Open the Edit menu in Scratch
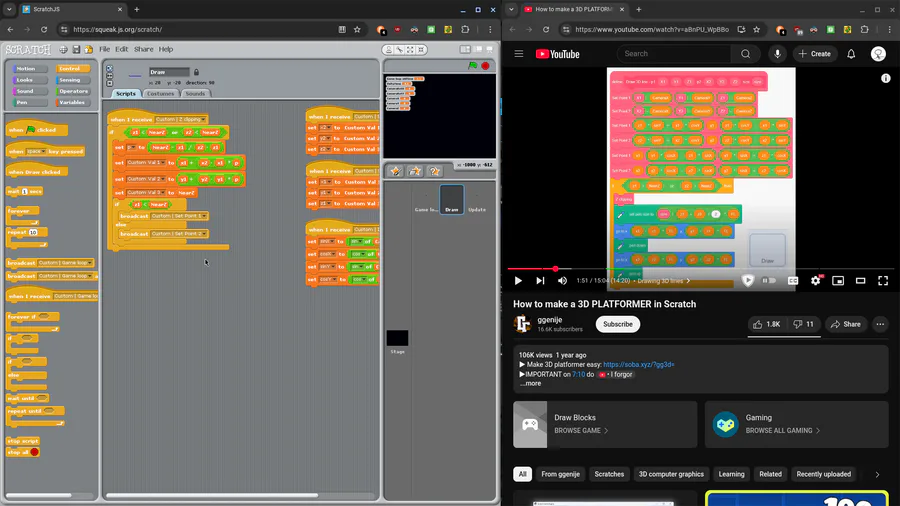Screen dimensions: 900x506 point(122,49)
